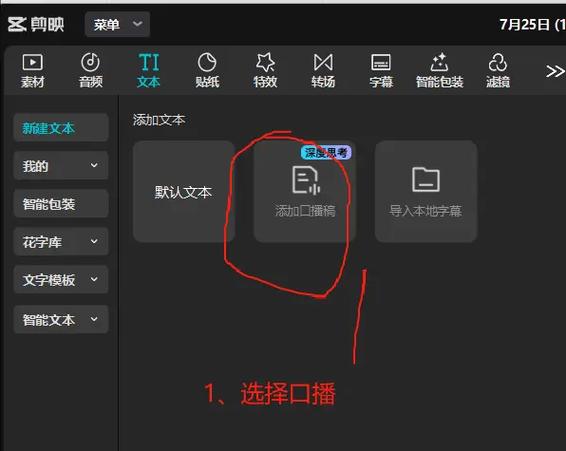566x451 pixels.
Task: Open the 音频 audio panel
Action: coord(91,71)
